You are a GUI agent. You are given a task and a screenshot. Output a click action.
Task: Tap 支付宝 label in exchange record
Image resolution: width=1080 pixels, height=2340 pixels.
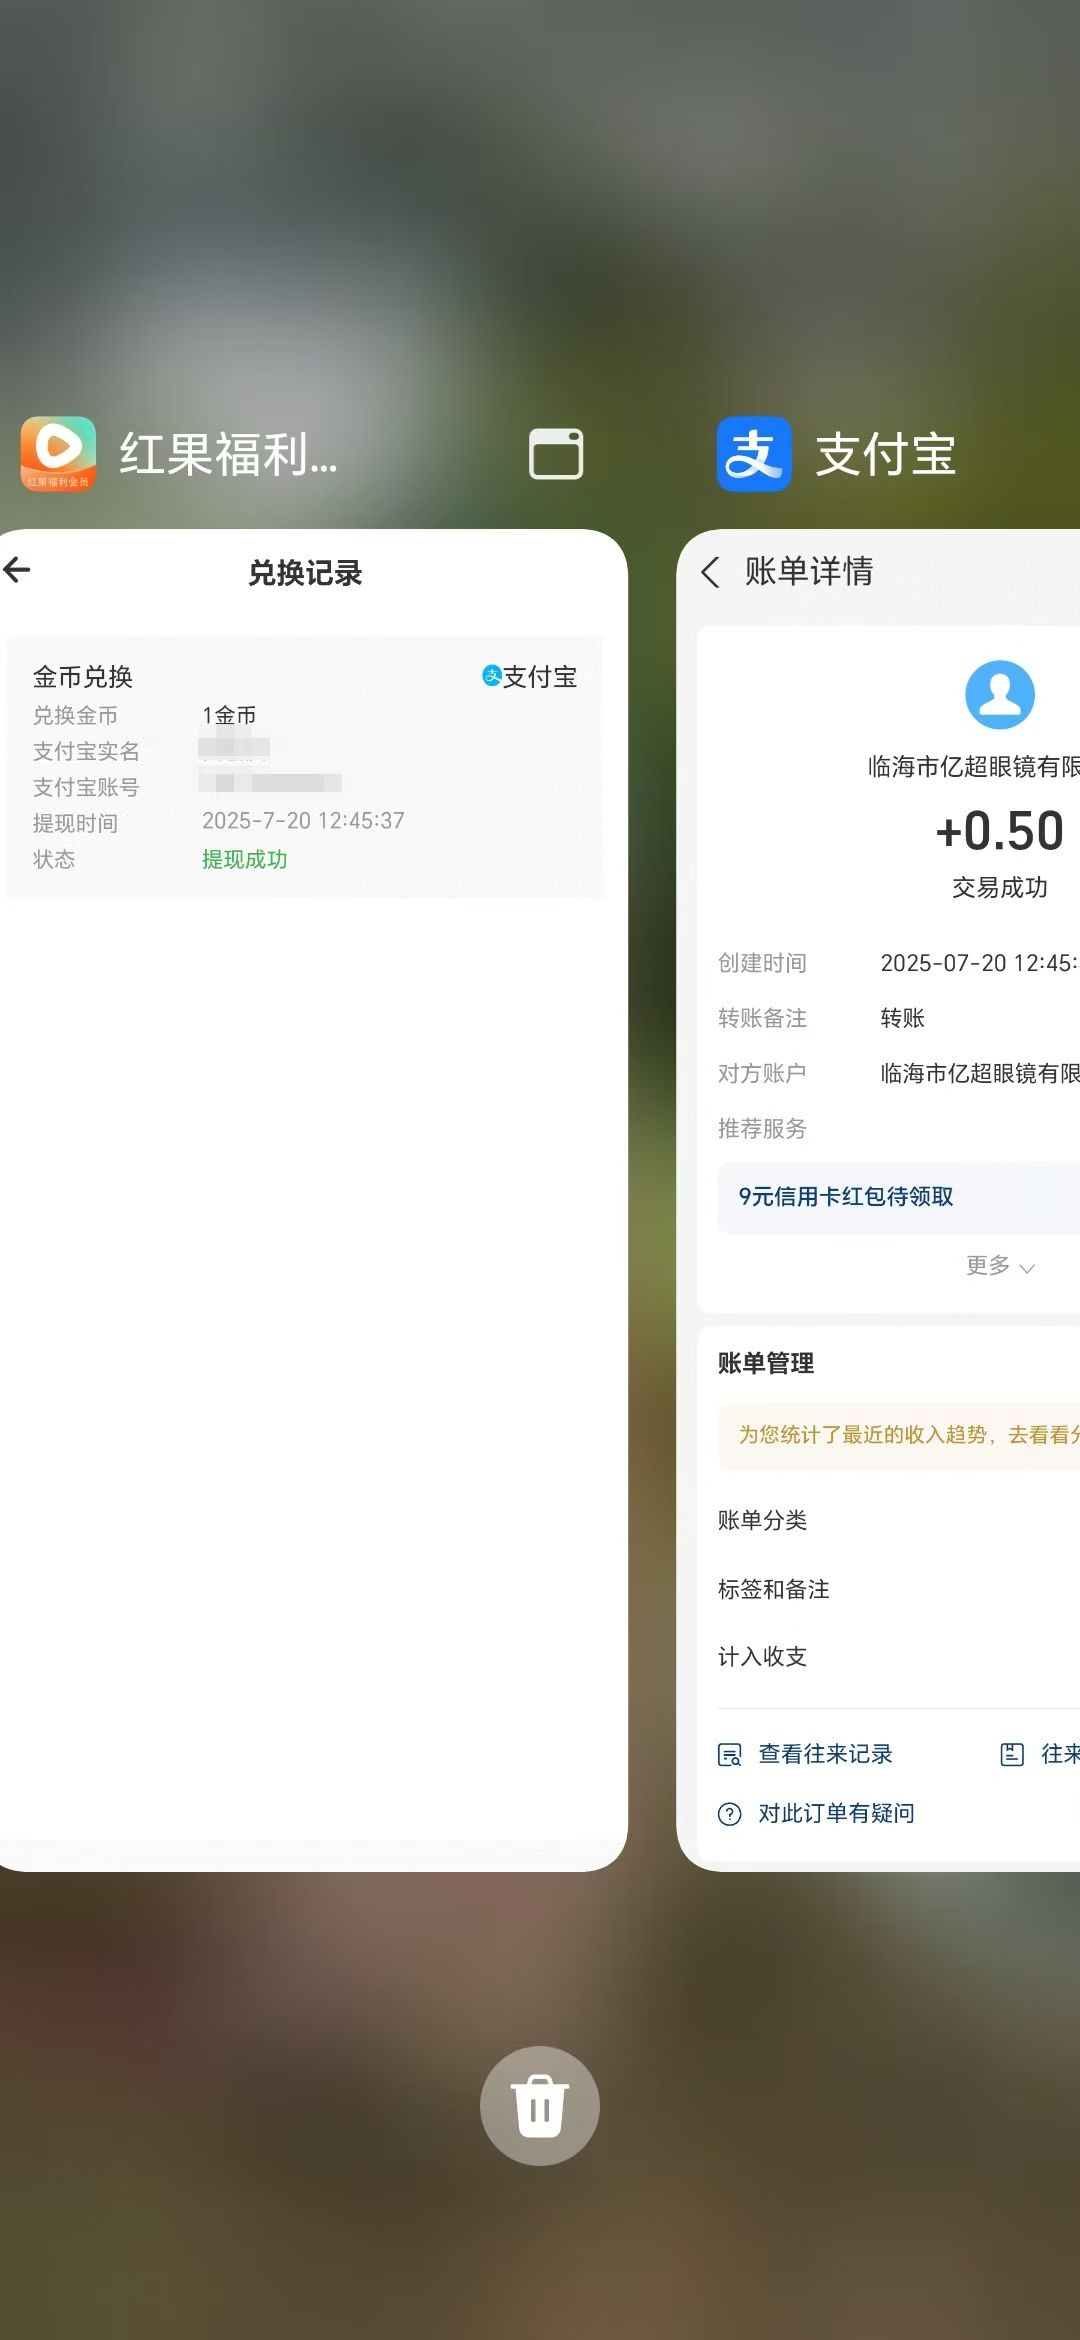pos(540,677)
